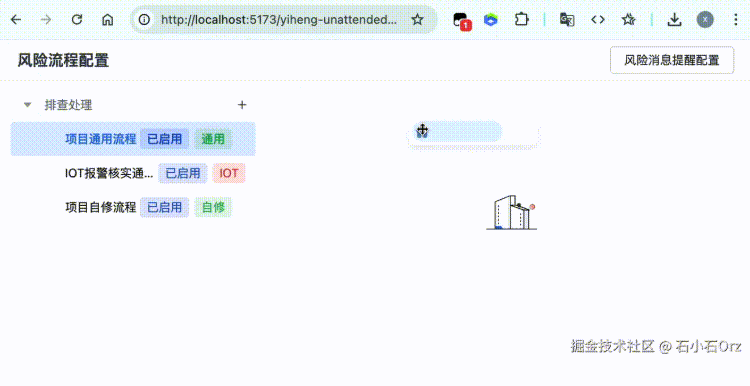Add a new flow under 排查处理
Screen dimensions: 750x386
(x=242, y=105)
